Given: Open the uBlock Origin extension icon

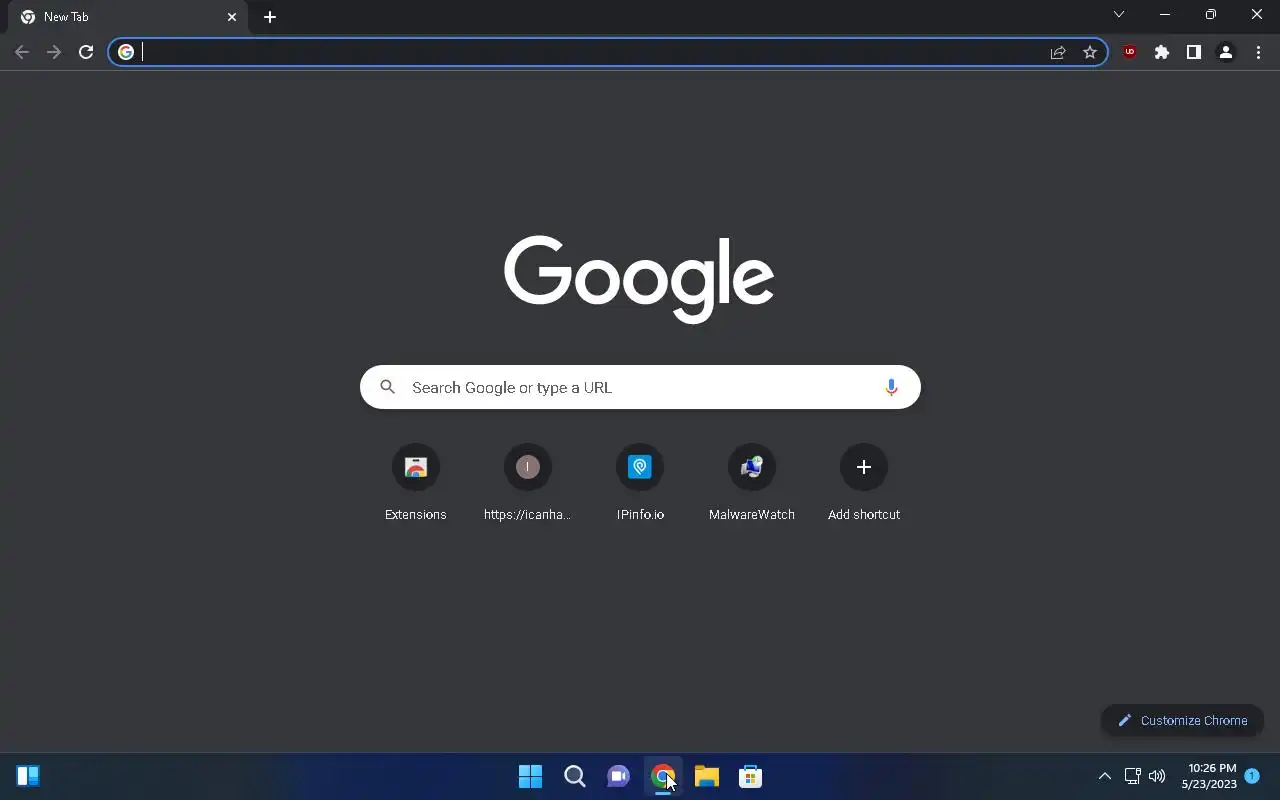Looking at the screenshot, I should click(1130, 52).
